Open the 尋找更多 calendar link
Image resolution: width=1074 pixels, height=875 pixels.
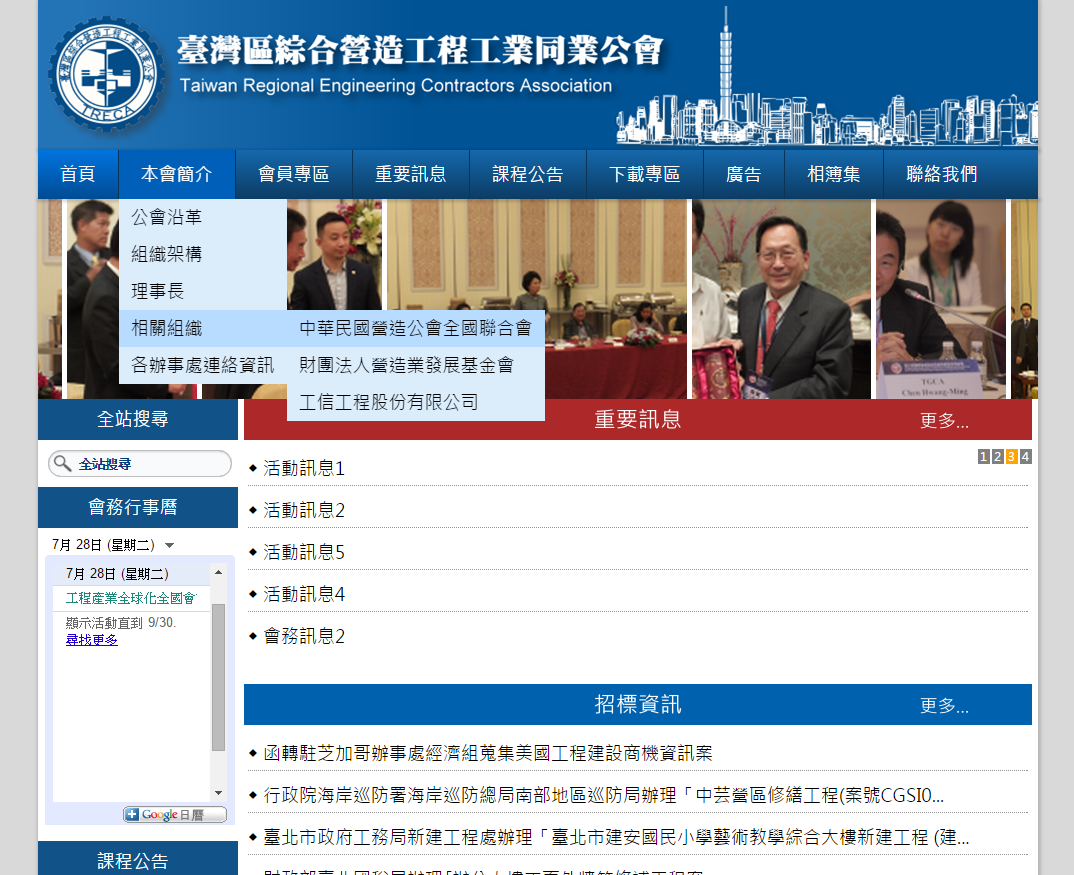click(92, 640)
